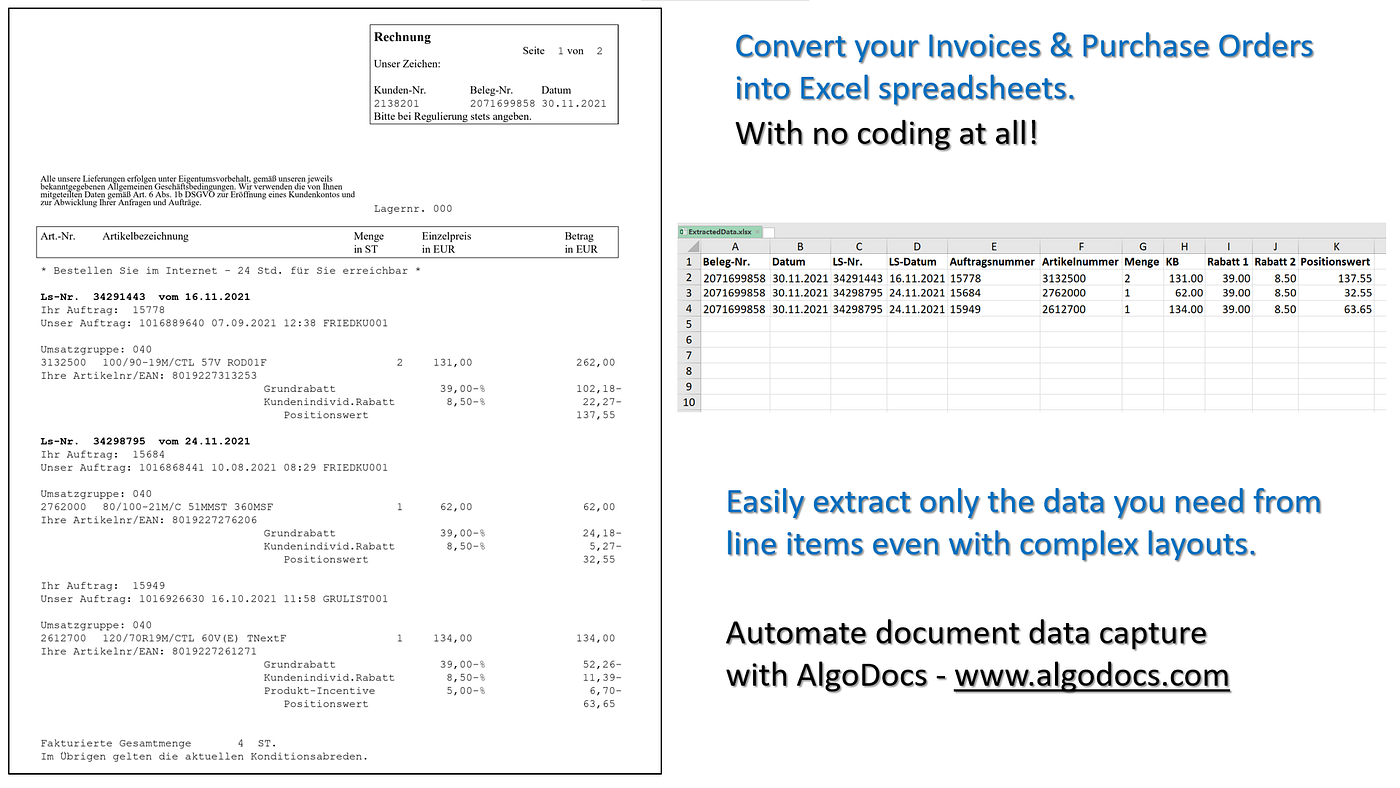Select row 4 header in spreadsheet
The height and width of the screenshot is (788, 1400).
689,309
